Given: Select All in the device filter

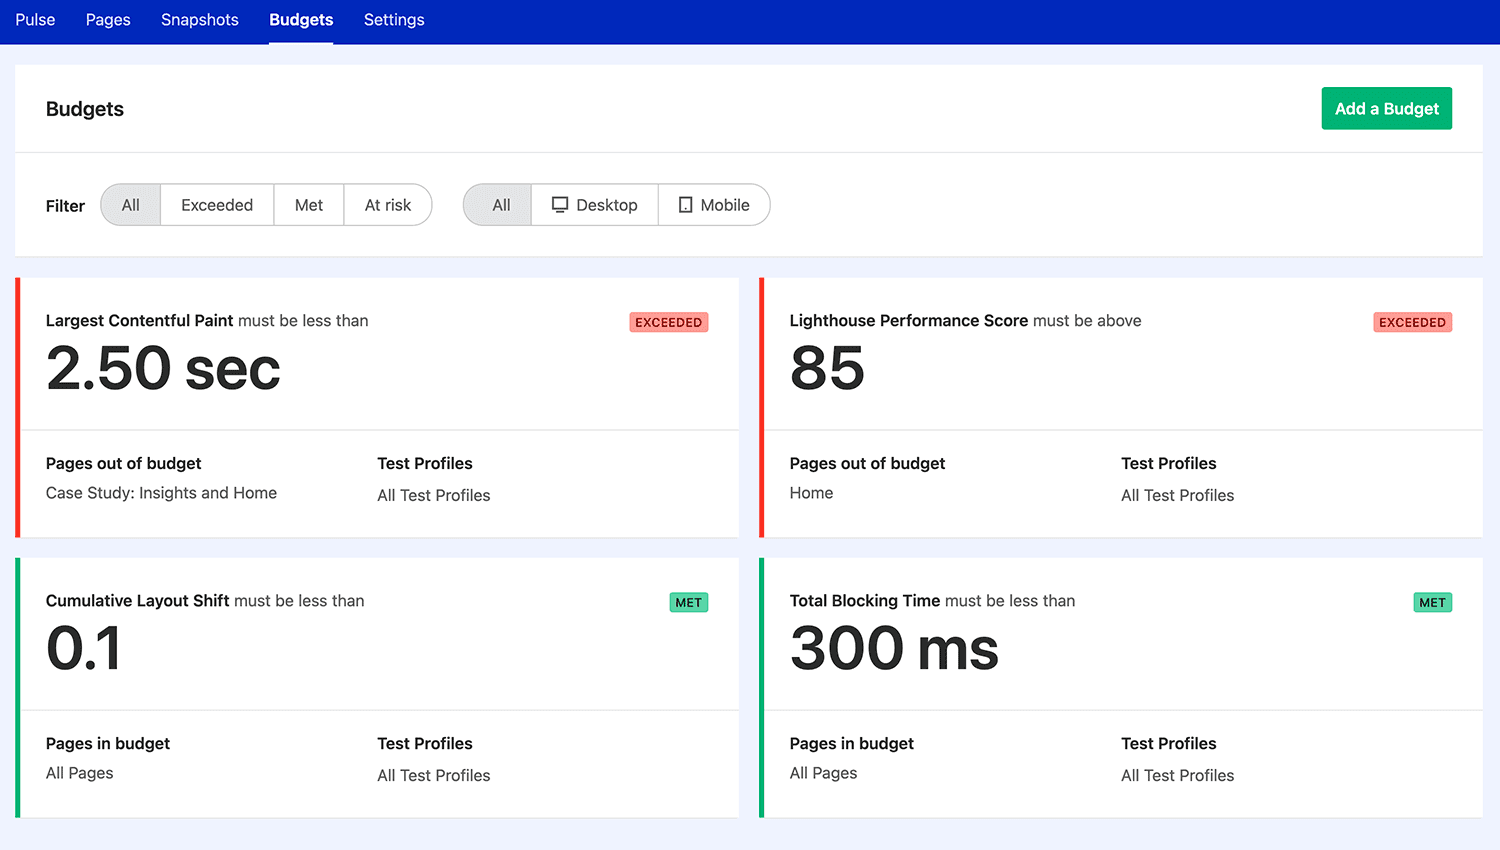Looking at the screenshot, I should click(497, 204).
